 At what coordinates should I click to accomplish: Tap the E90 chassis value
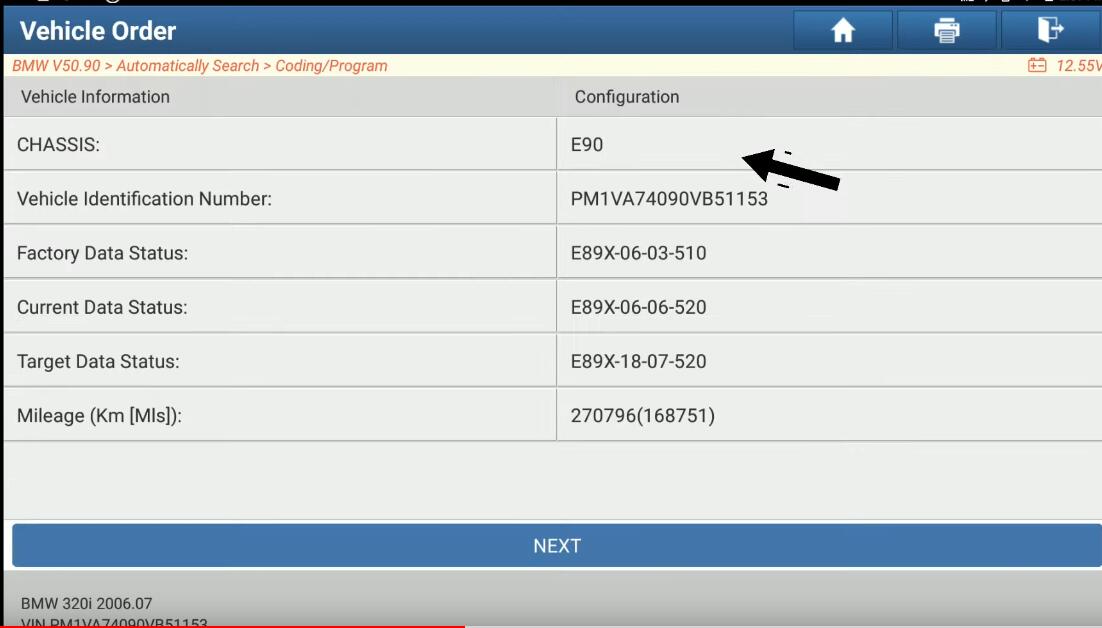coord(587,145)
